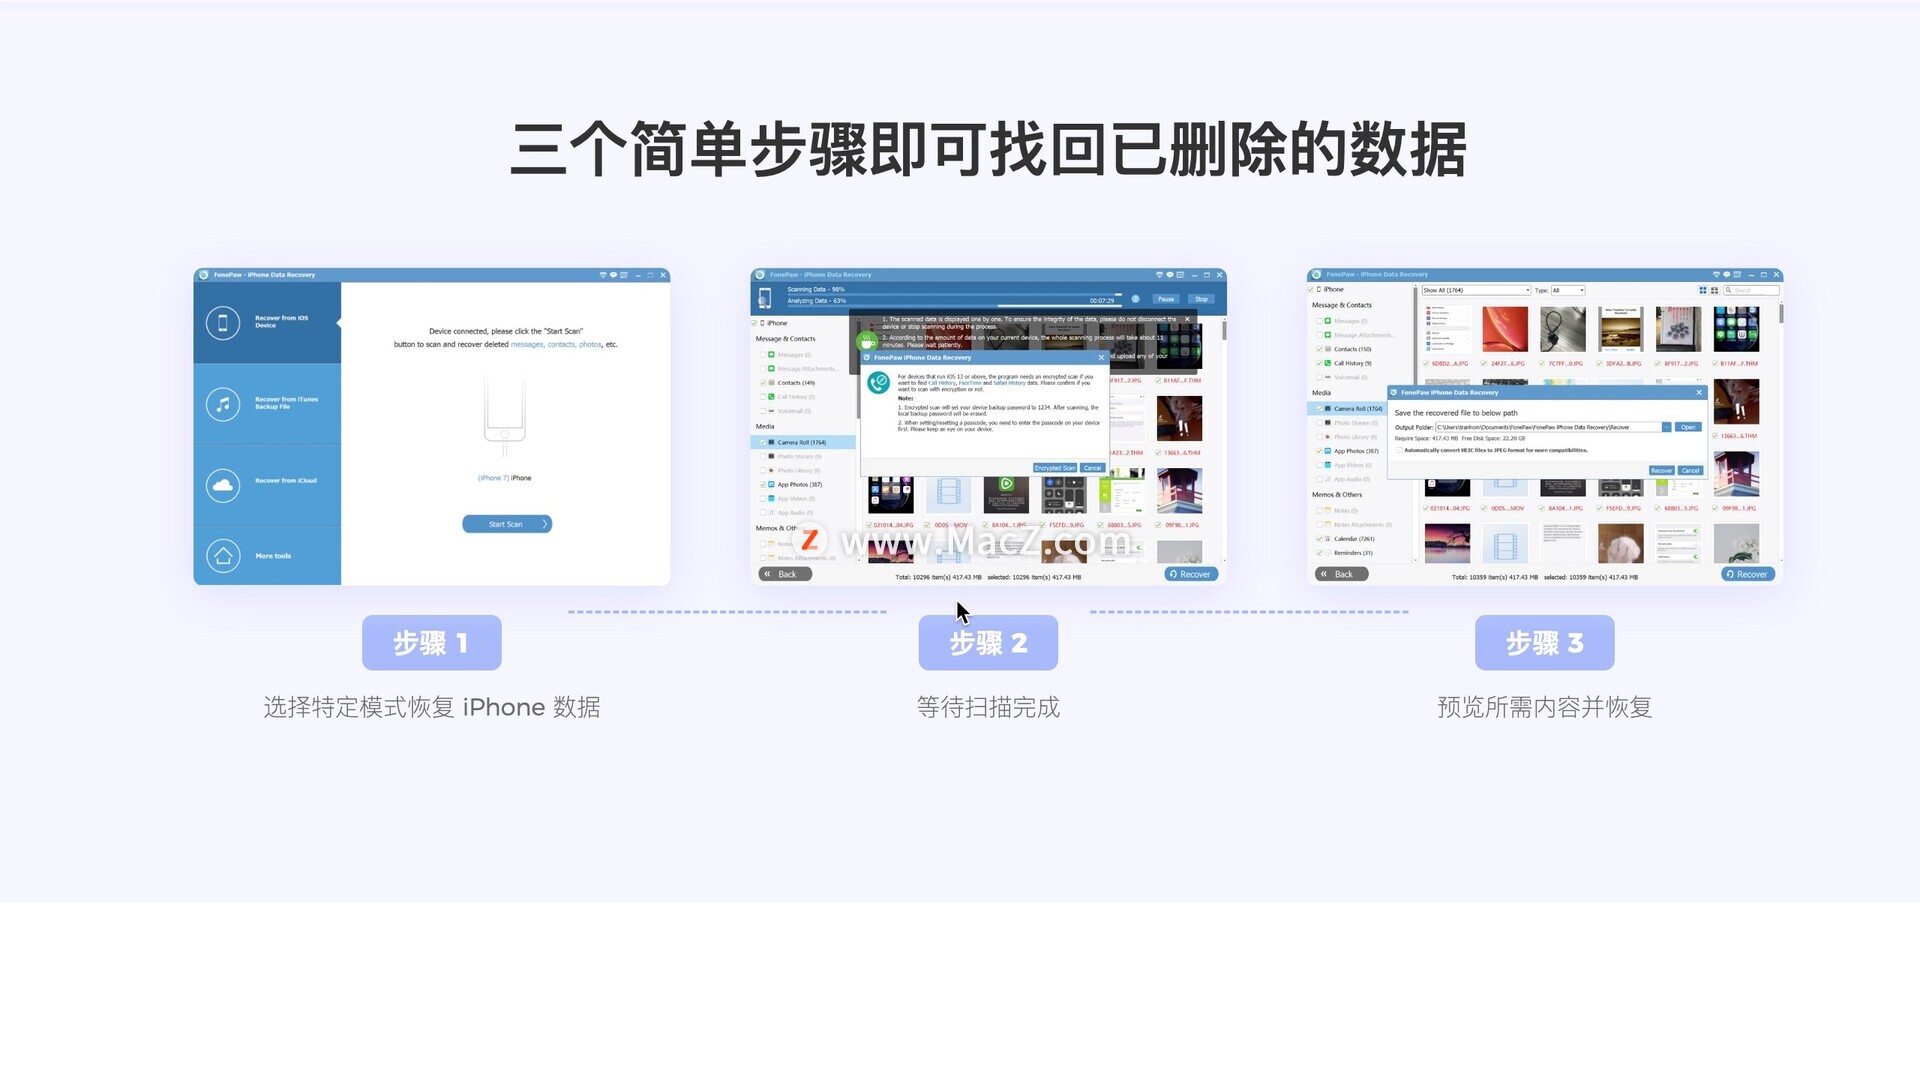Click the Recover from iOS Device phone icon
Viewport: 1920px width, 1080px height.
click(223, 323)
